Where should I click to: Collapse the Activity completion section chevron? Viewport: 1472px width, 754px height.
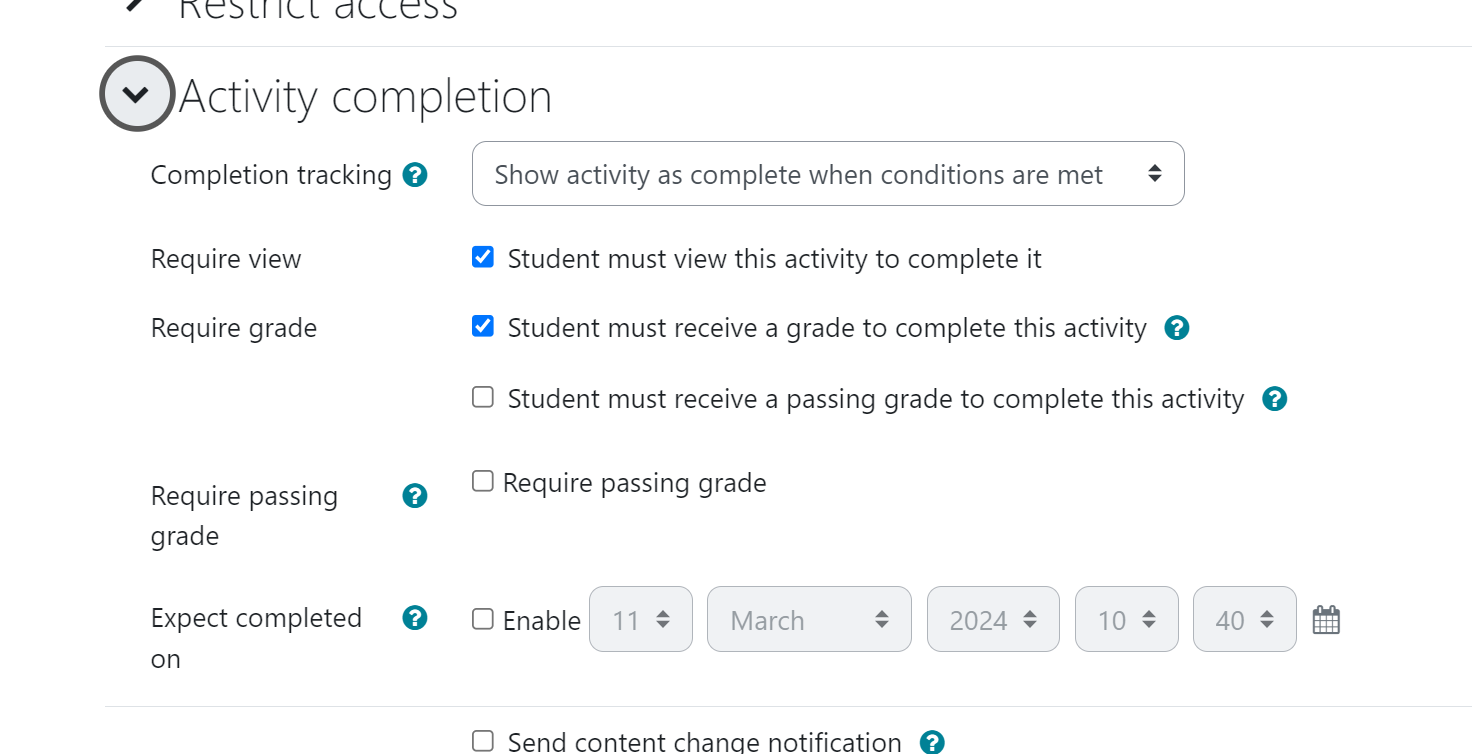pyautogui.click(x=136, y=94)
